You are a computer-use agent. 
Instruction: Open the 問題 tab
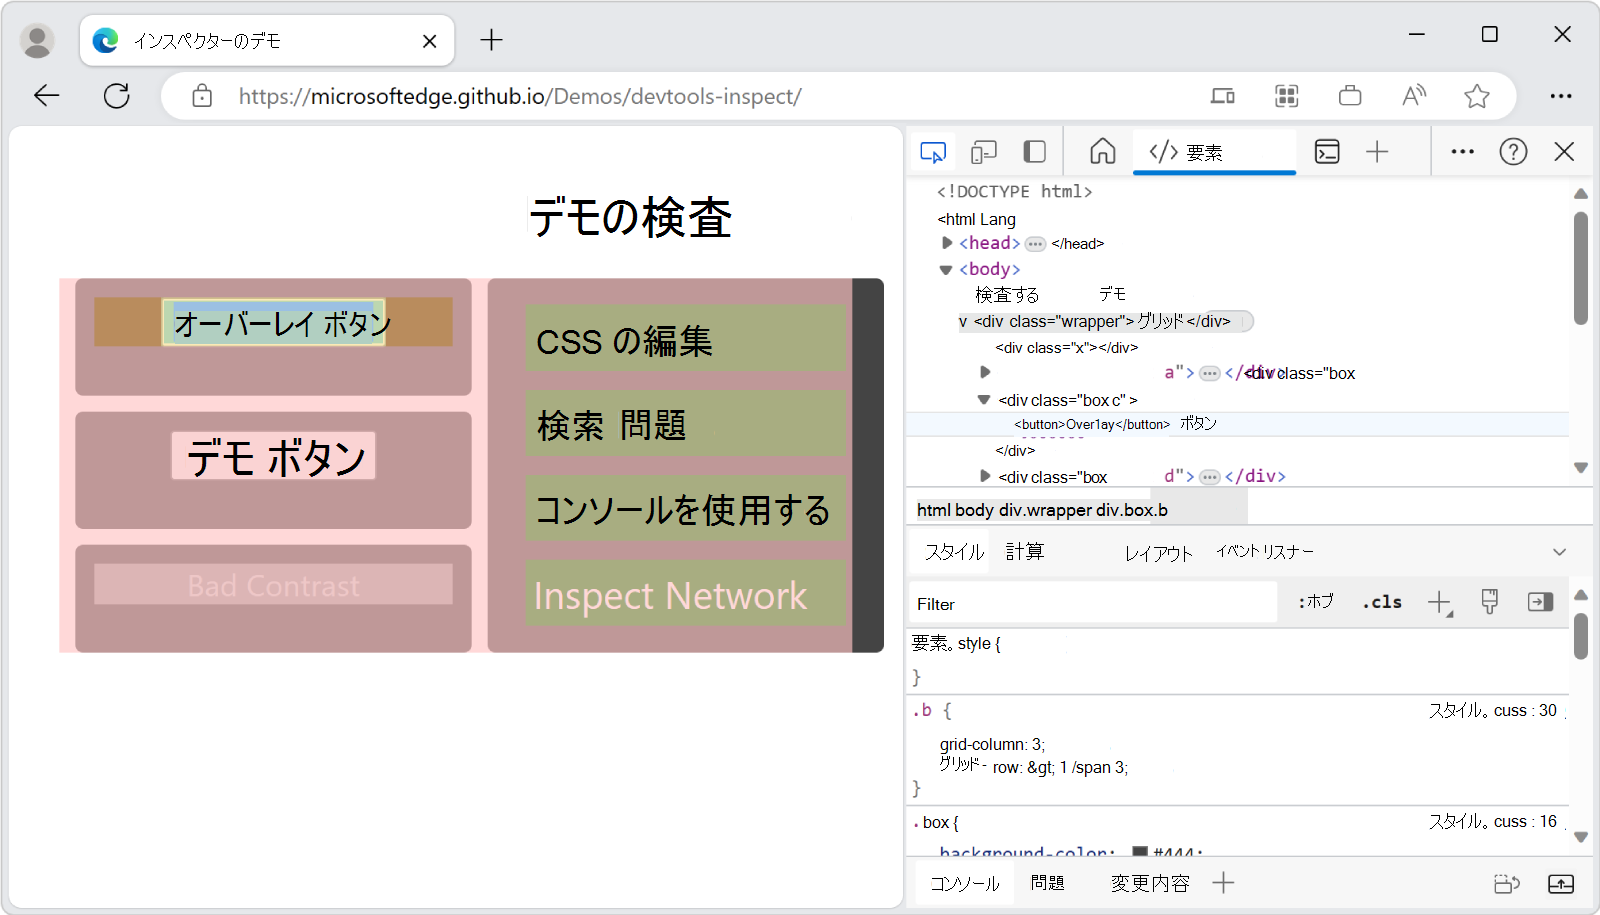[x=1047, y=883]
